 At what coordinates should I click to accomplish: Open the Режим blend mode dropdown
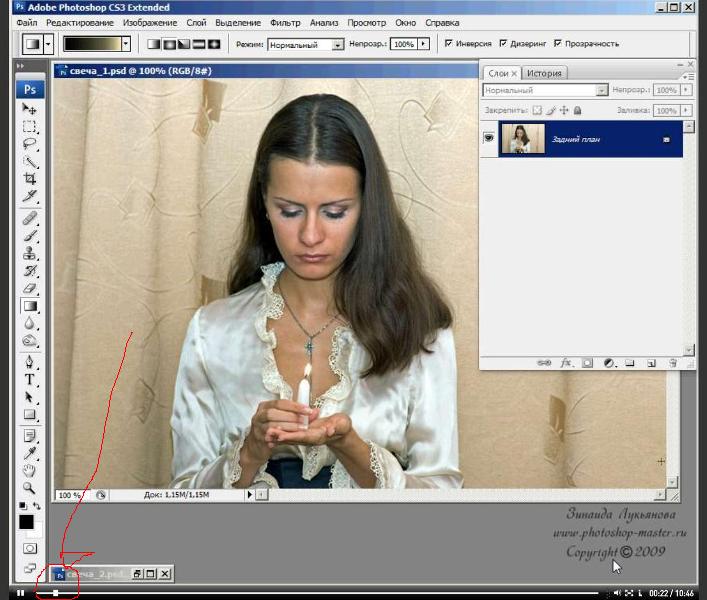click(338, 45)
